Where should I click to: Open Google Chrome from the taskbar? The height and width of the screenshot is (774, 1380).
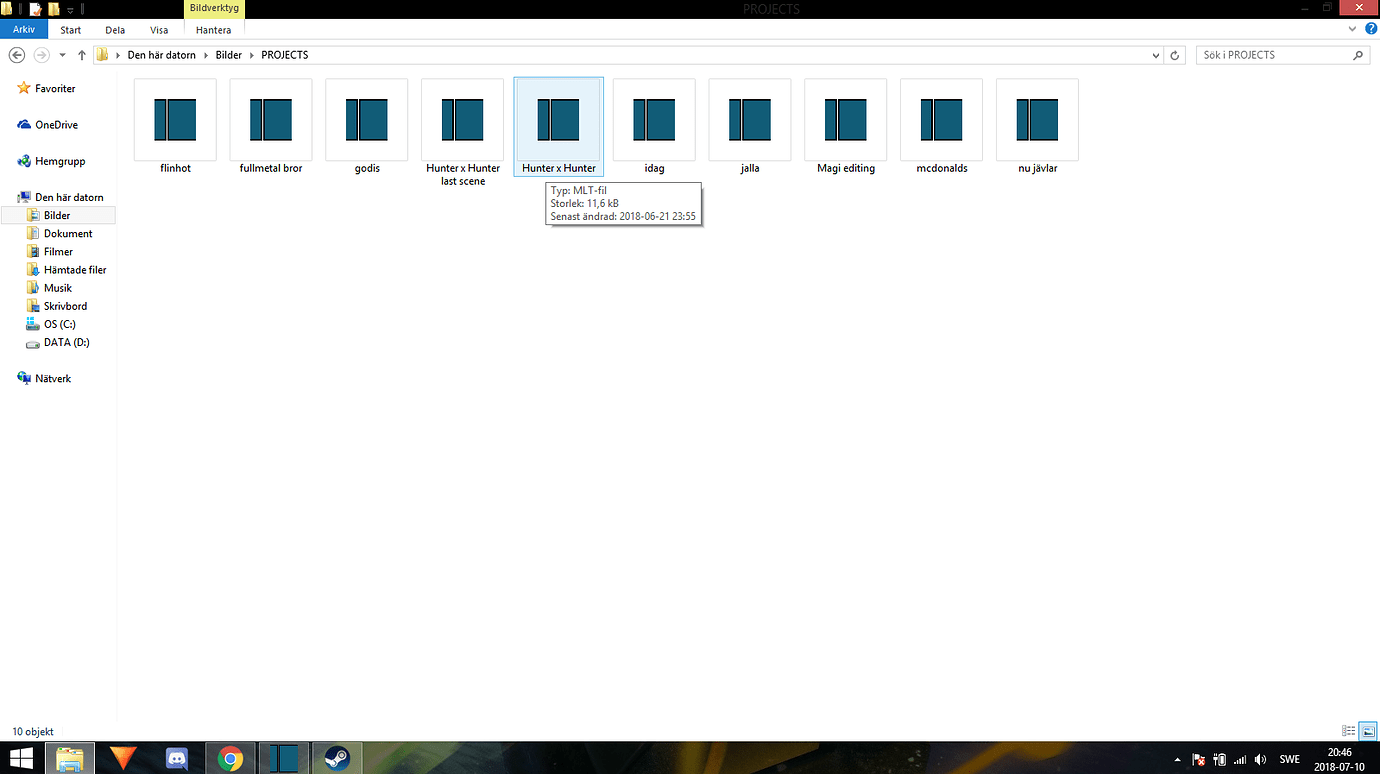230,758
